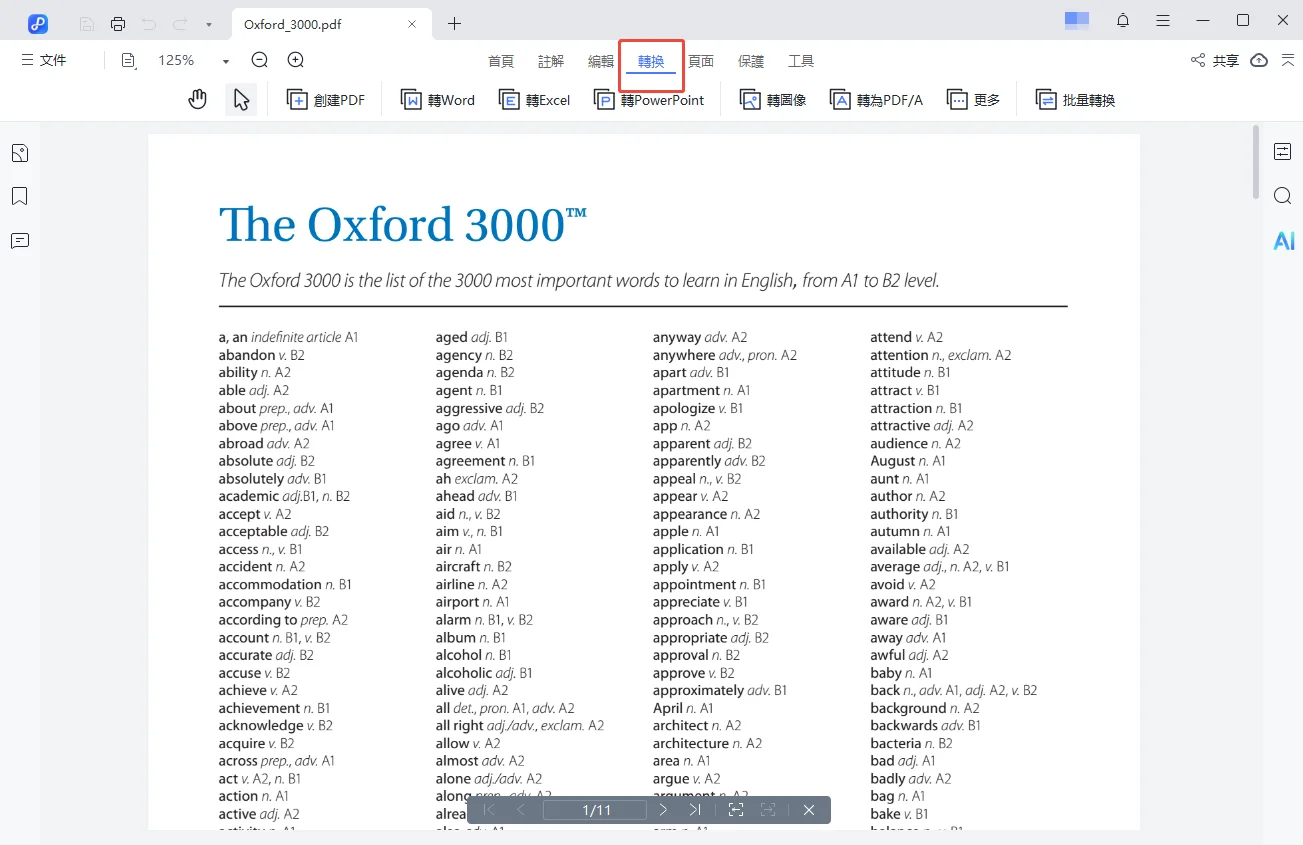
Task: Go to previous page in bottom bar
Action: [x=521, y=810]
